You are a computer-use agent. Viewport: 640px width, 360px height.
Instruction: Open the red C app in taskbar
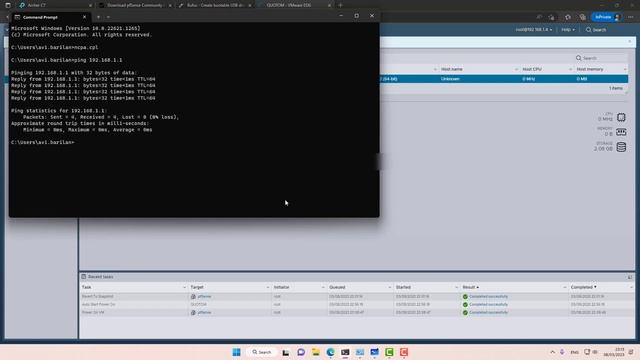(404, 352)
